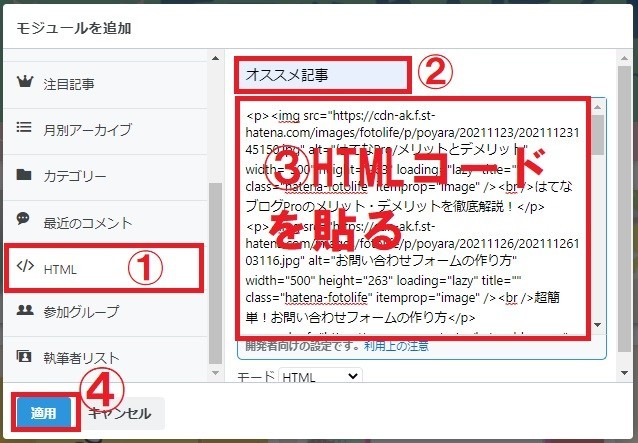The height and width of the screenshot is (443, 638).
Task: Click the folder icon beside カテゴリー
Action: pyautogui.click(x=24, y=174)
